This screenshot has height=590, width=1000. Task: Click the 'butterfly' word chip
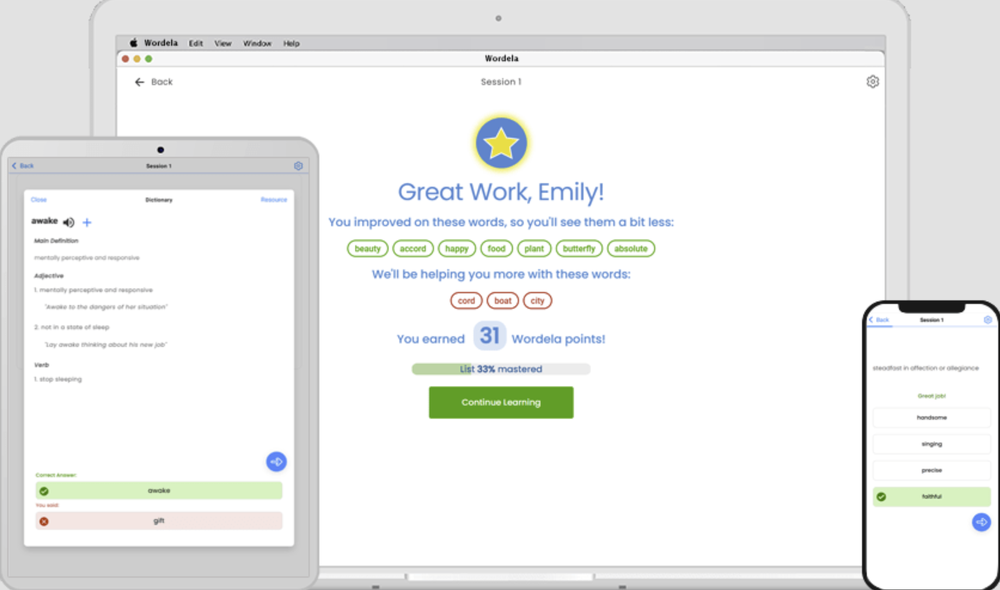click(578, 248)
